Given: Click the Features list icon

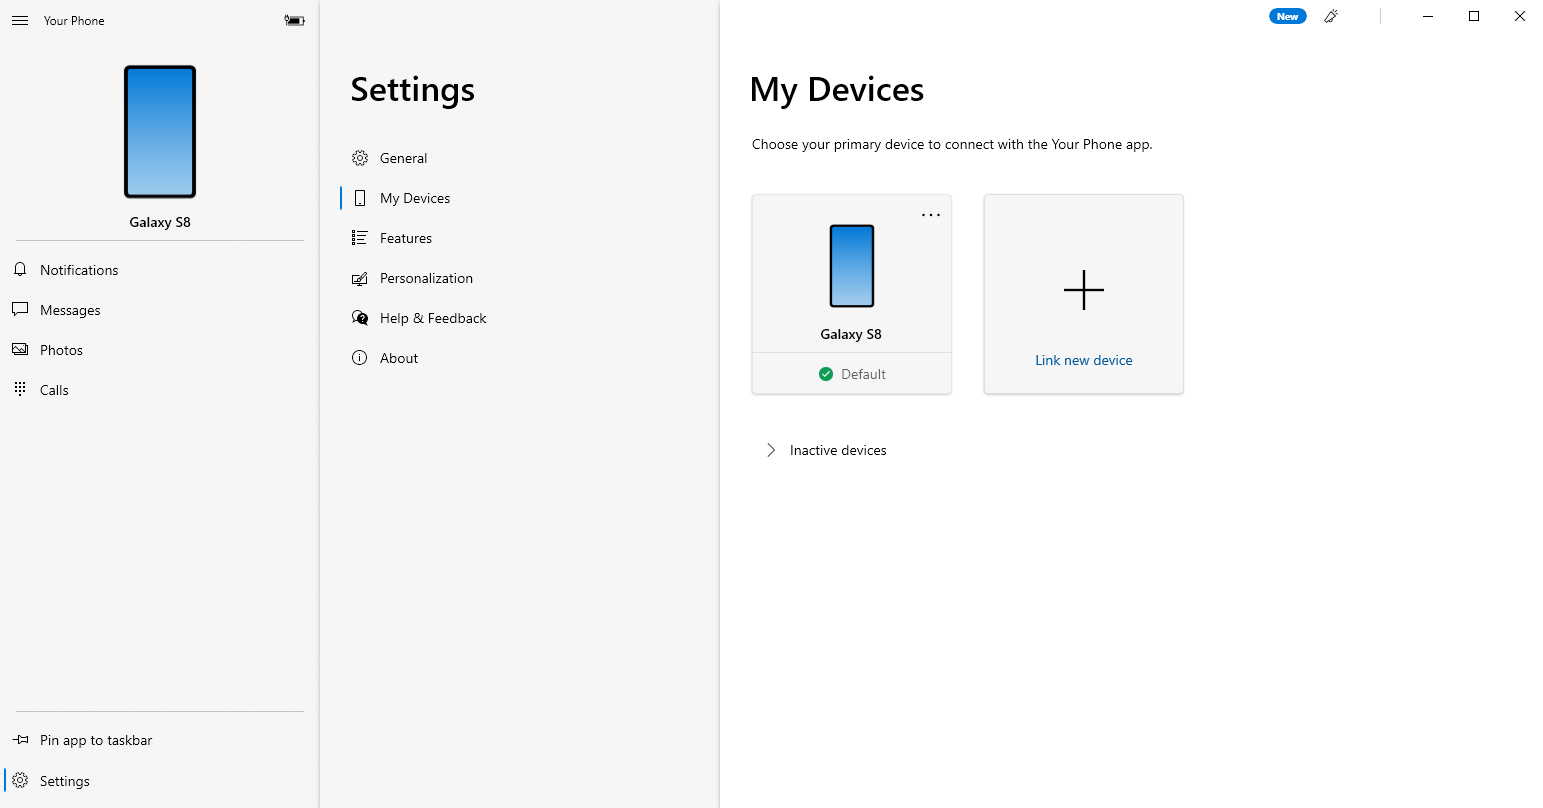Looking at the screenshot, I should coord(360,238).
